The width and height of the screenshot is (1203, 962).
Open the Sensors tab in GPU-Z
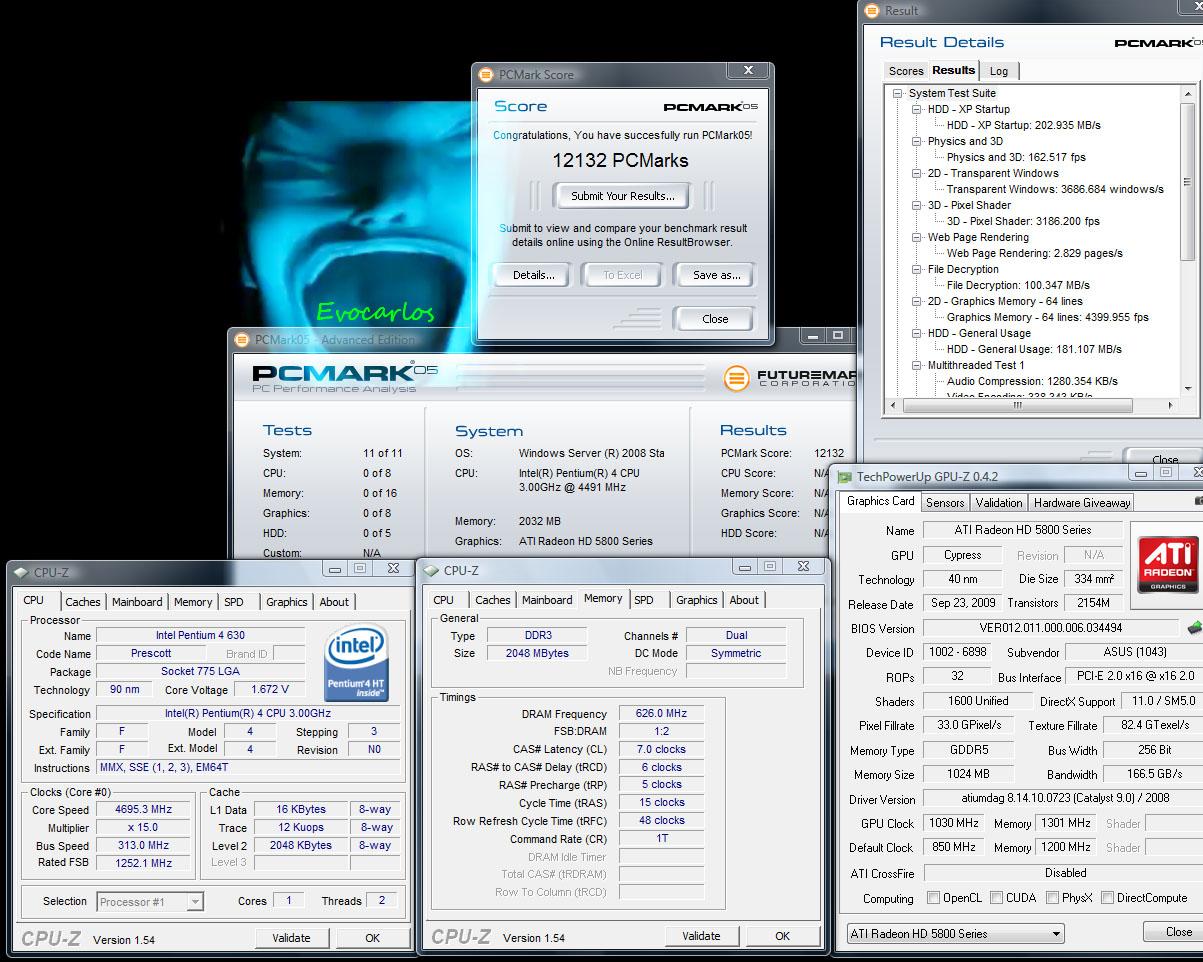pyautogui.click(x=945, y=503)
